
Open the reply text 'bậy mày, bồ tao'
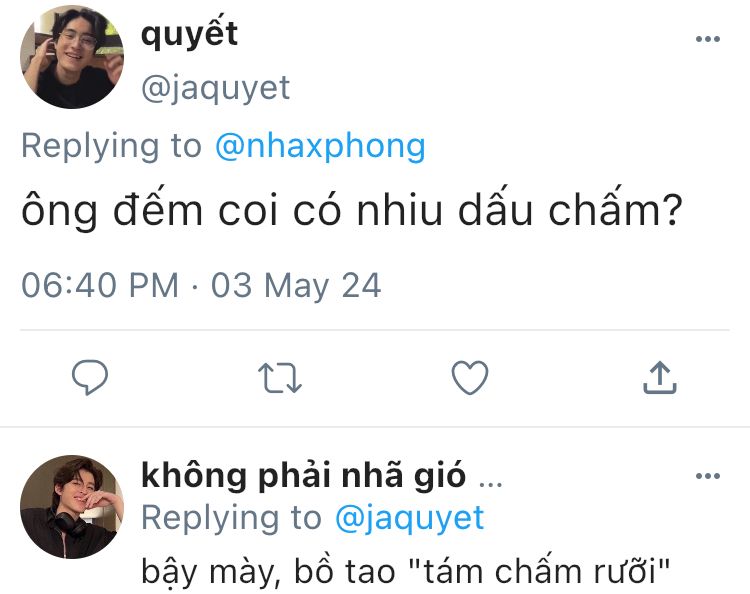pos(268,572)
